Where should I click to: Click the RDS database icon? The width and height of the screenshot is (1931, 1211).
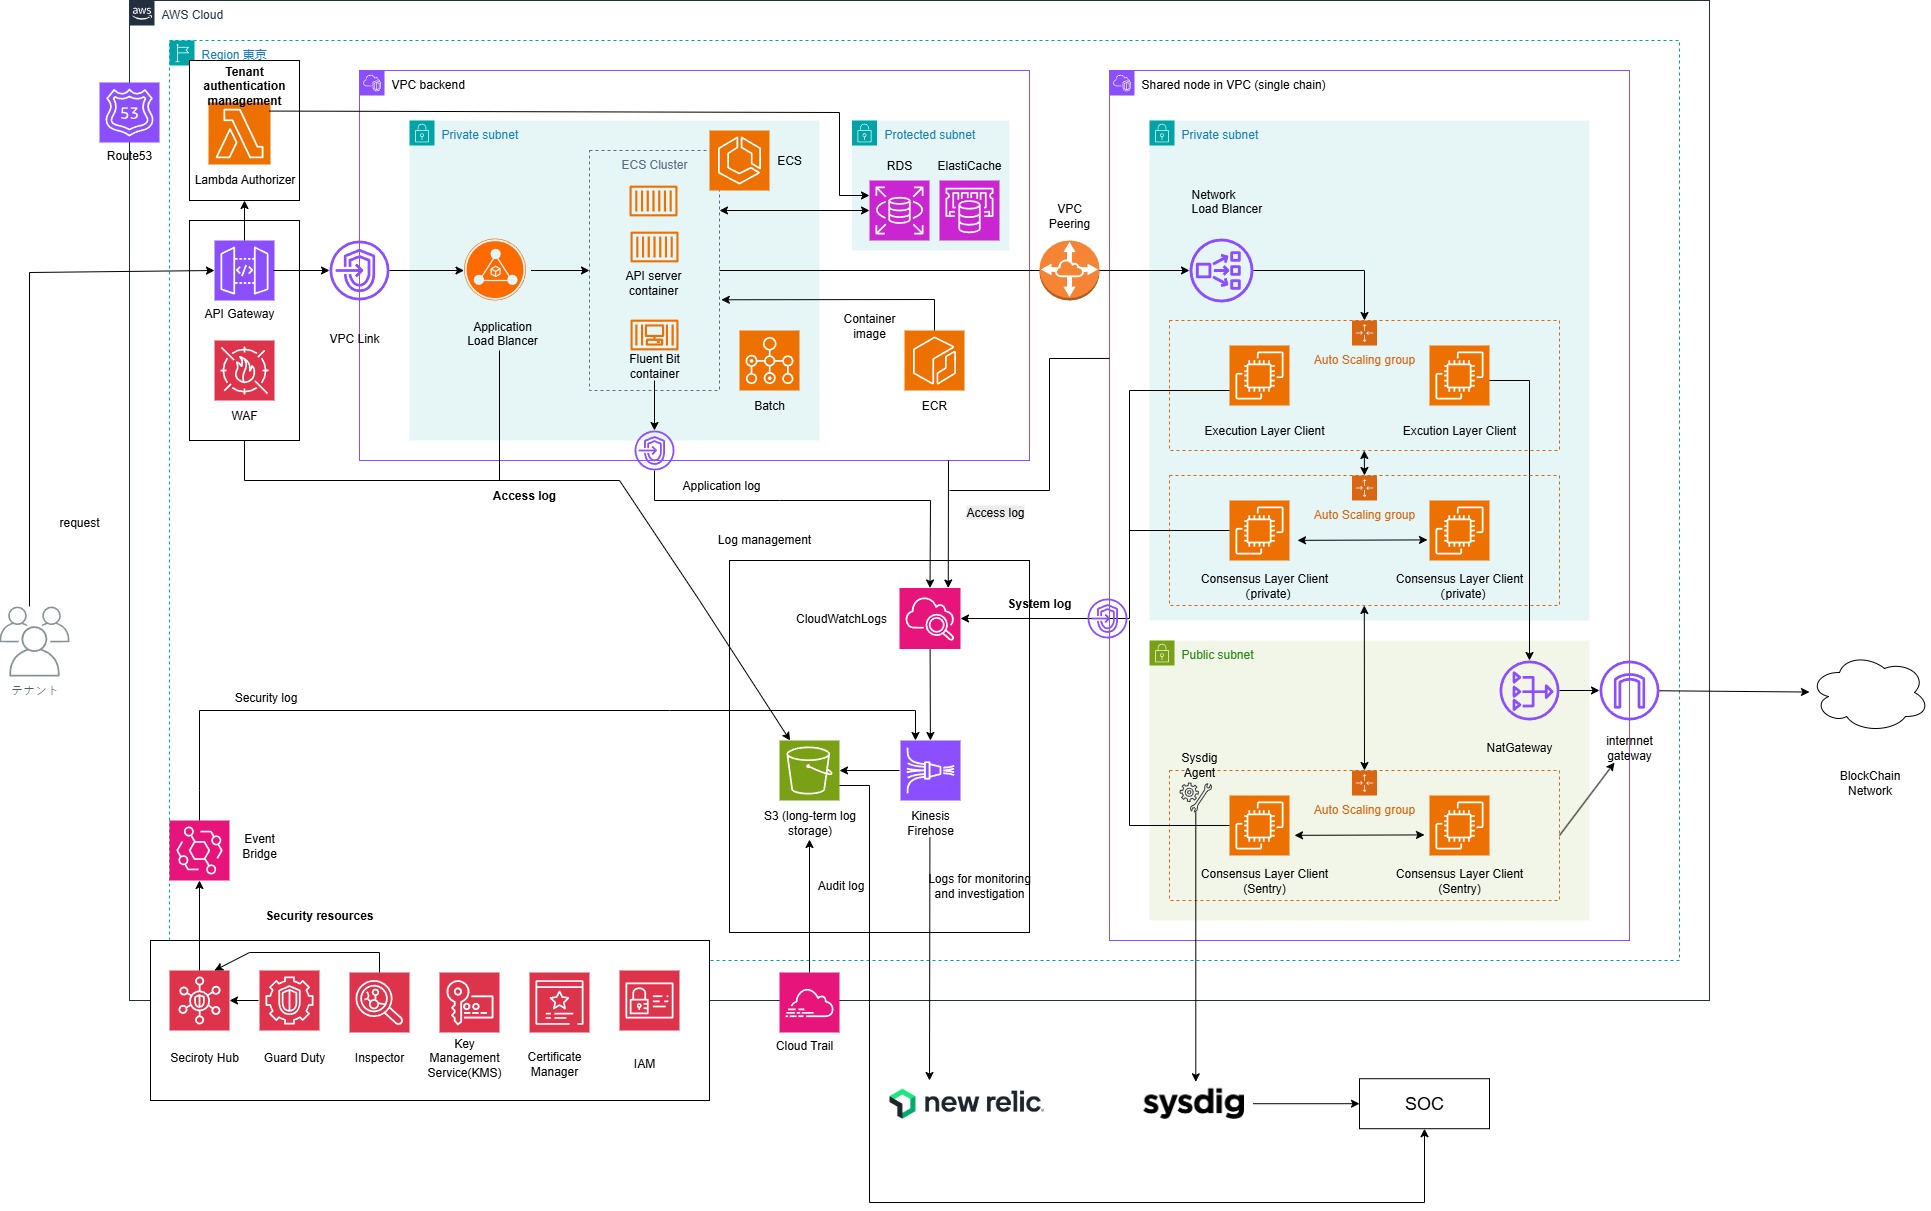pos(899,210)
